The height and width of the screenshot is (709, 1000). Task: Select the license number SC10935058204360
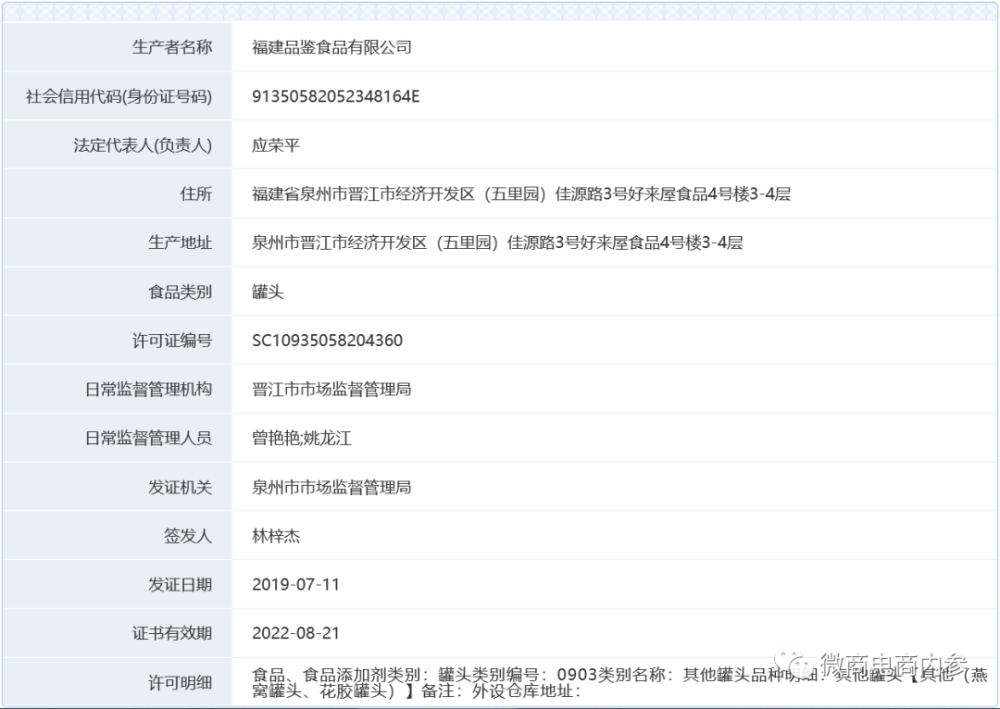327,340
